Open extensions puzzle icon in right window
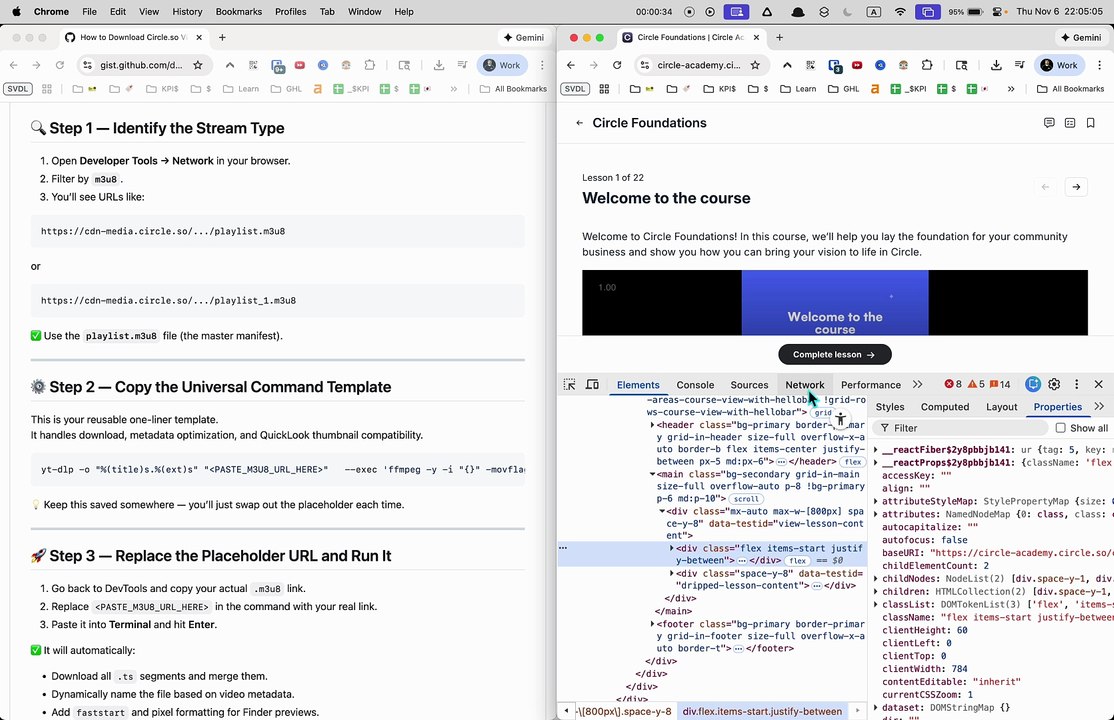 [x=926, y=65]
